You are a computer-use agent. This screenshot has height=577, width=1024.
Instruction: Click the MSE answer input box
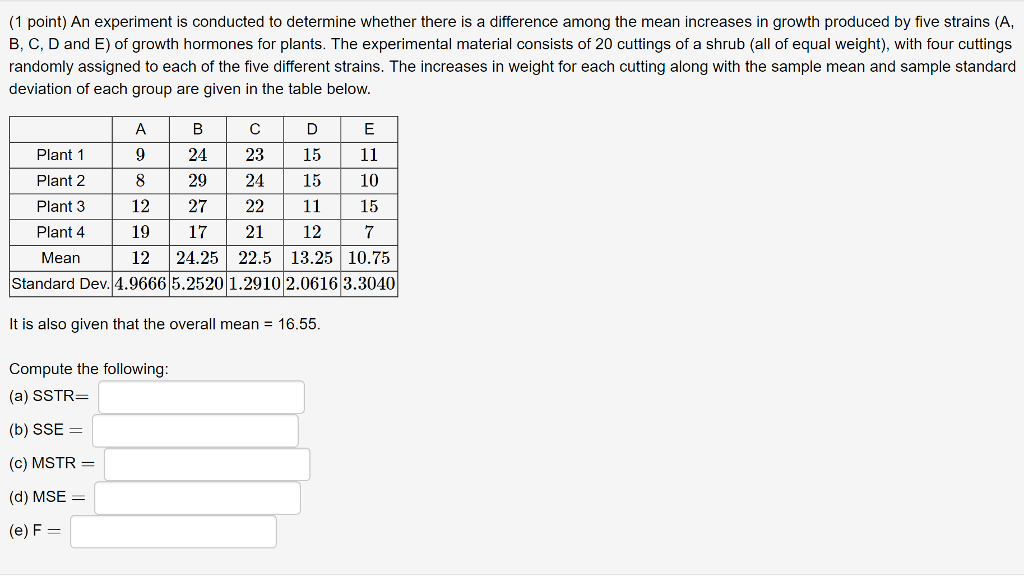197,497
